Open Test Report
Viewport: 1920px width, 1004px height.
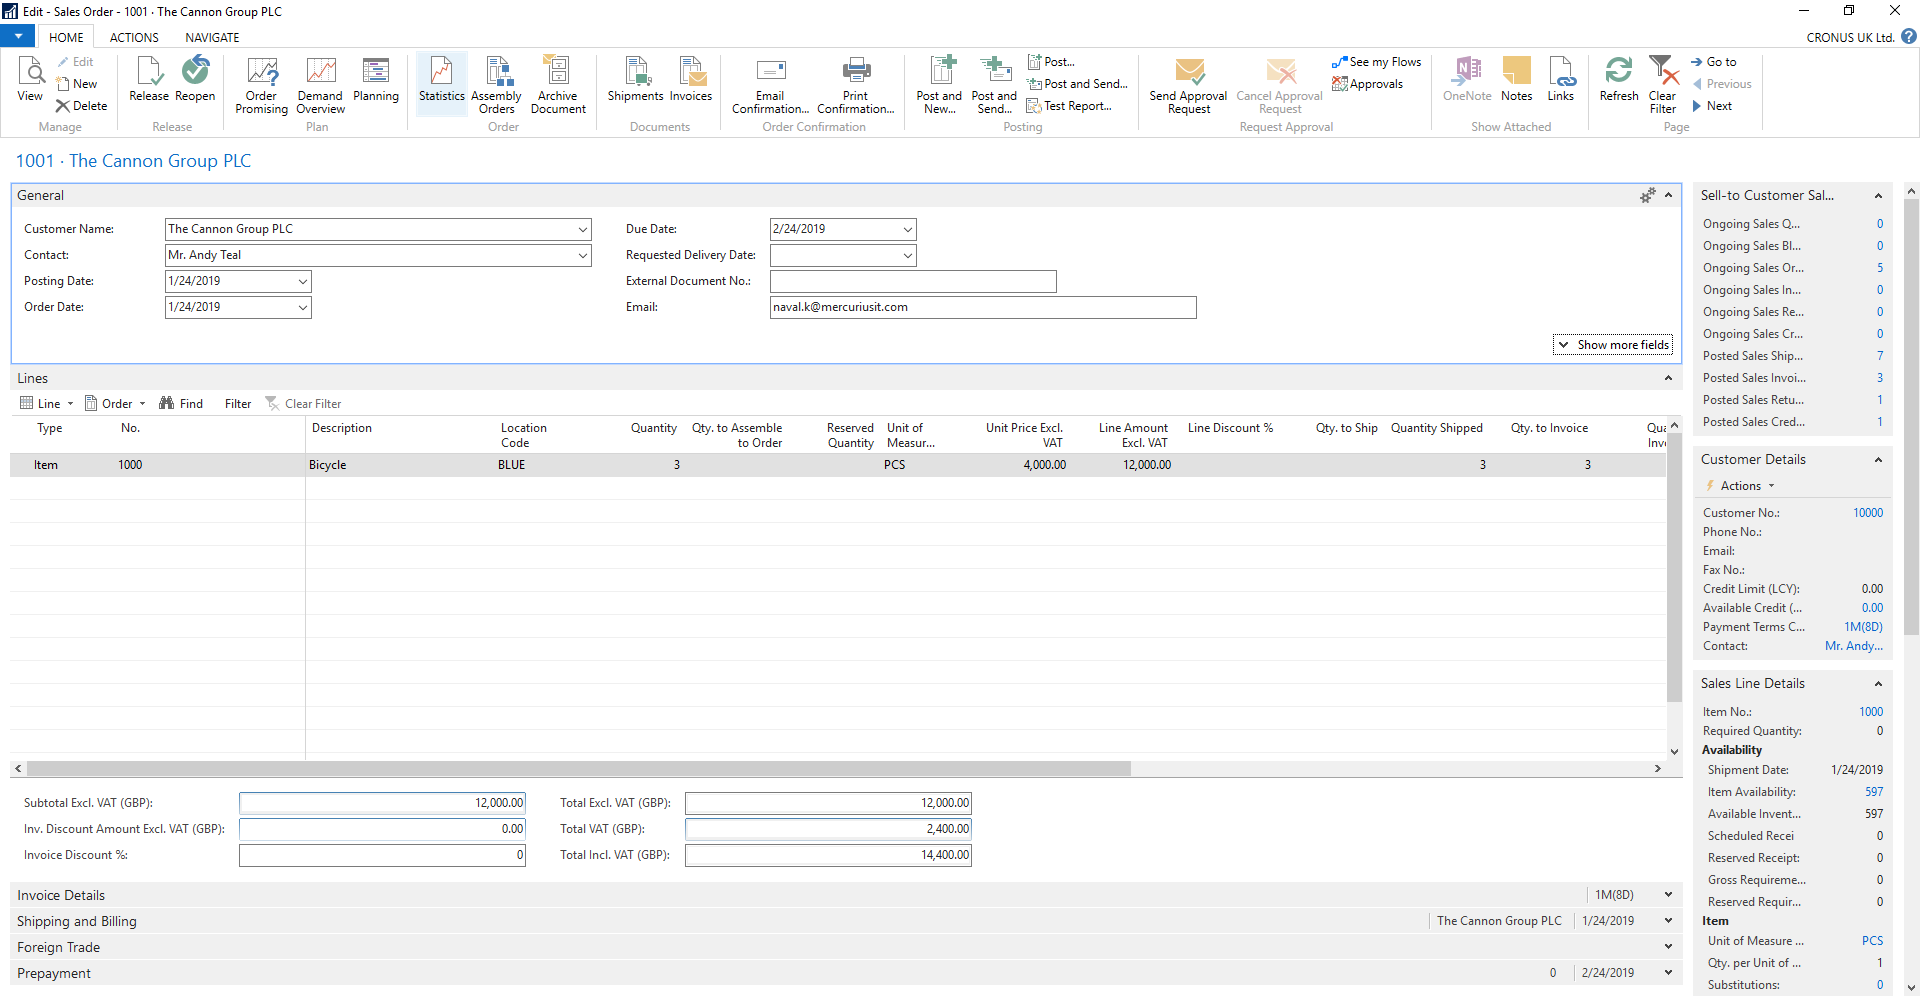tap(1069, 106)
